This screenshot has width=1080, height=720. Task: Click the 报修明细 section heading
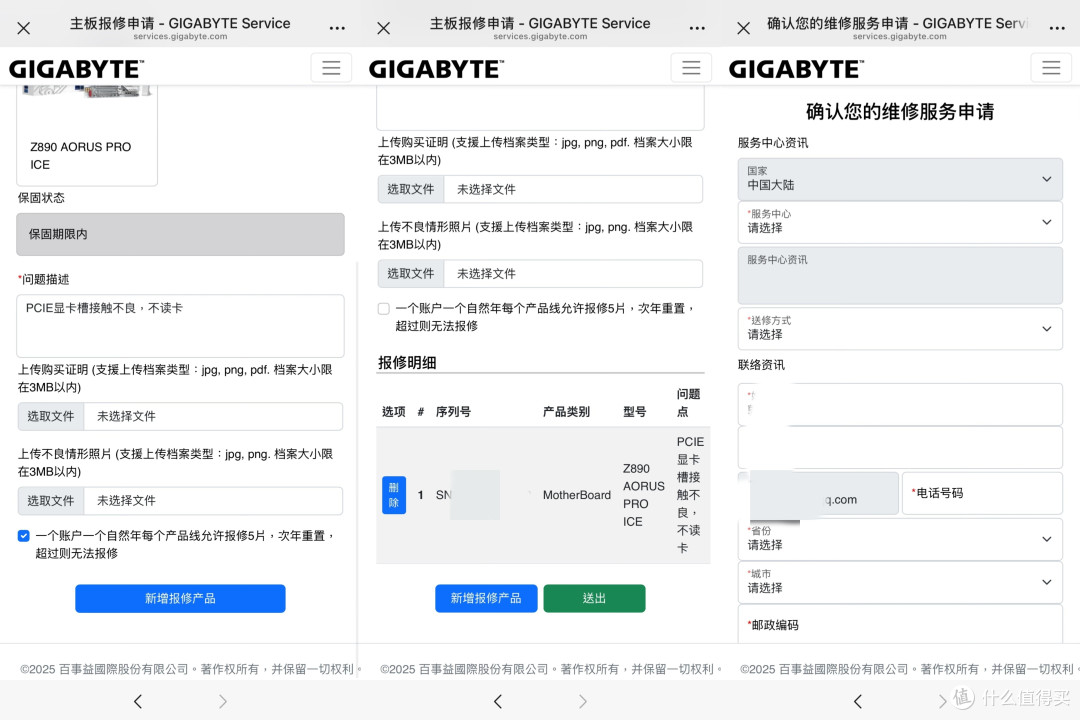pyautogui.click(x=407, y=362)
